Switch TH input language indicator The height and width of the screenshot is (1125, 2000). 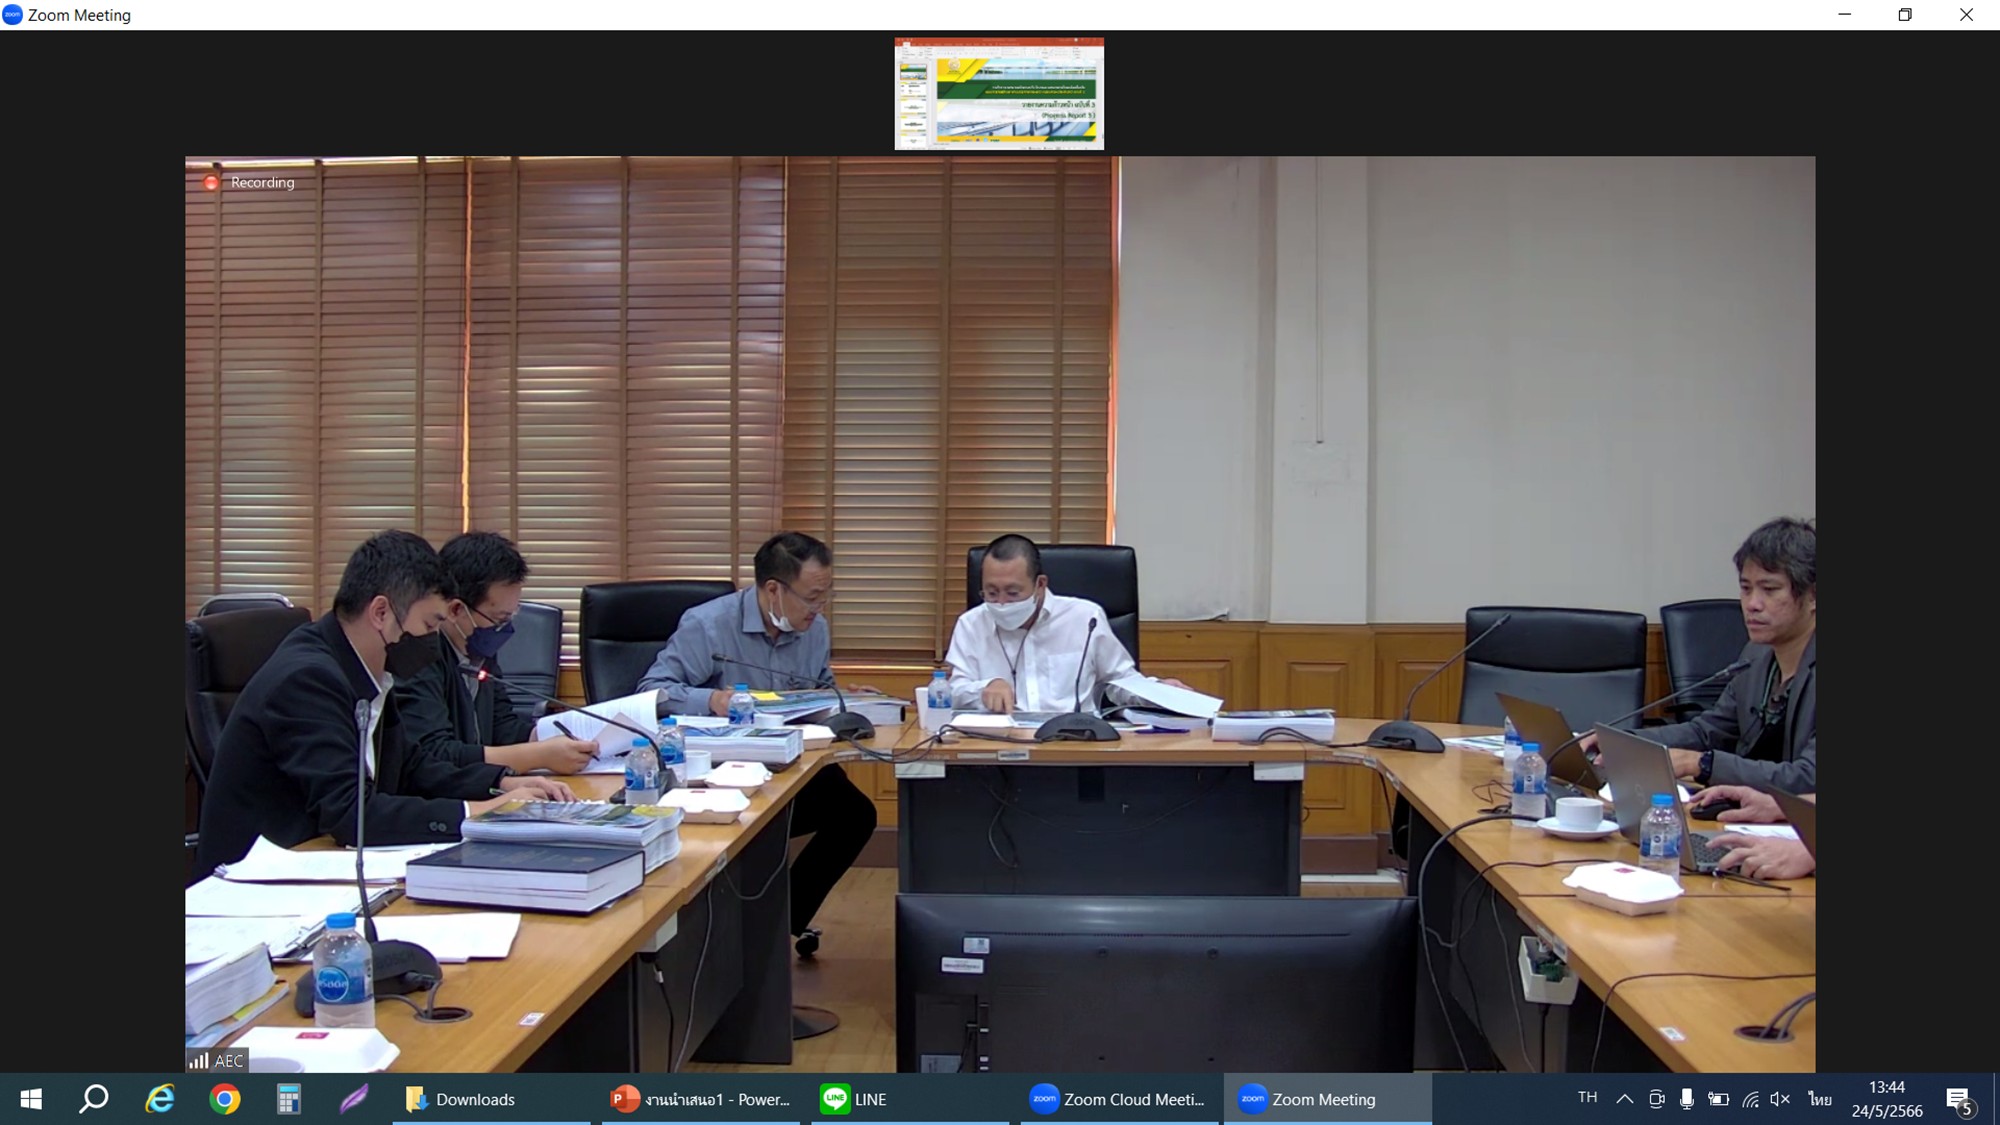pos(1587,1098)
